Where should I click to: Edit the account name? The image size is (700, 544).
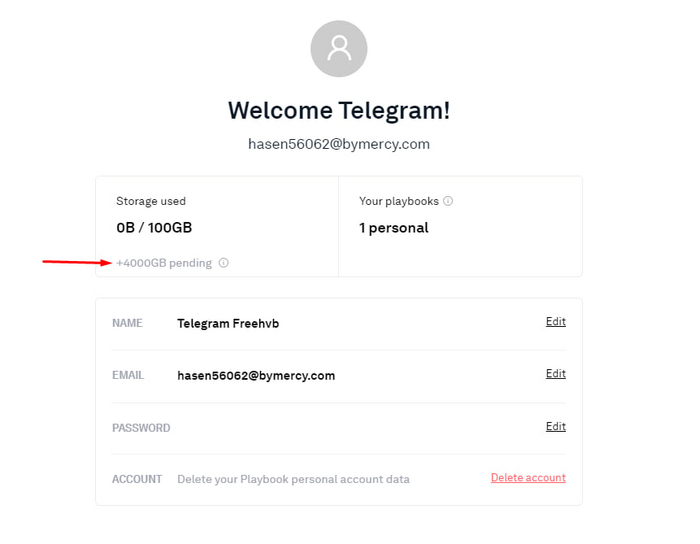pyautogui.click(x=555, y=322)
